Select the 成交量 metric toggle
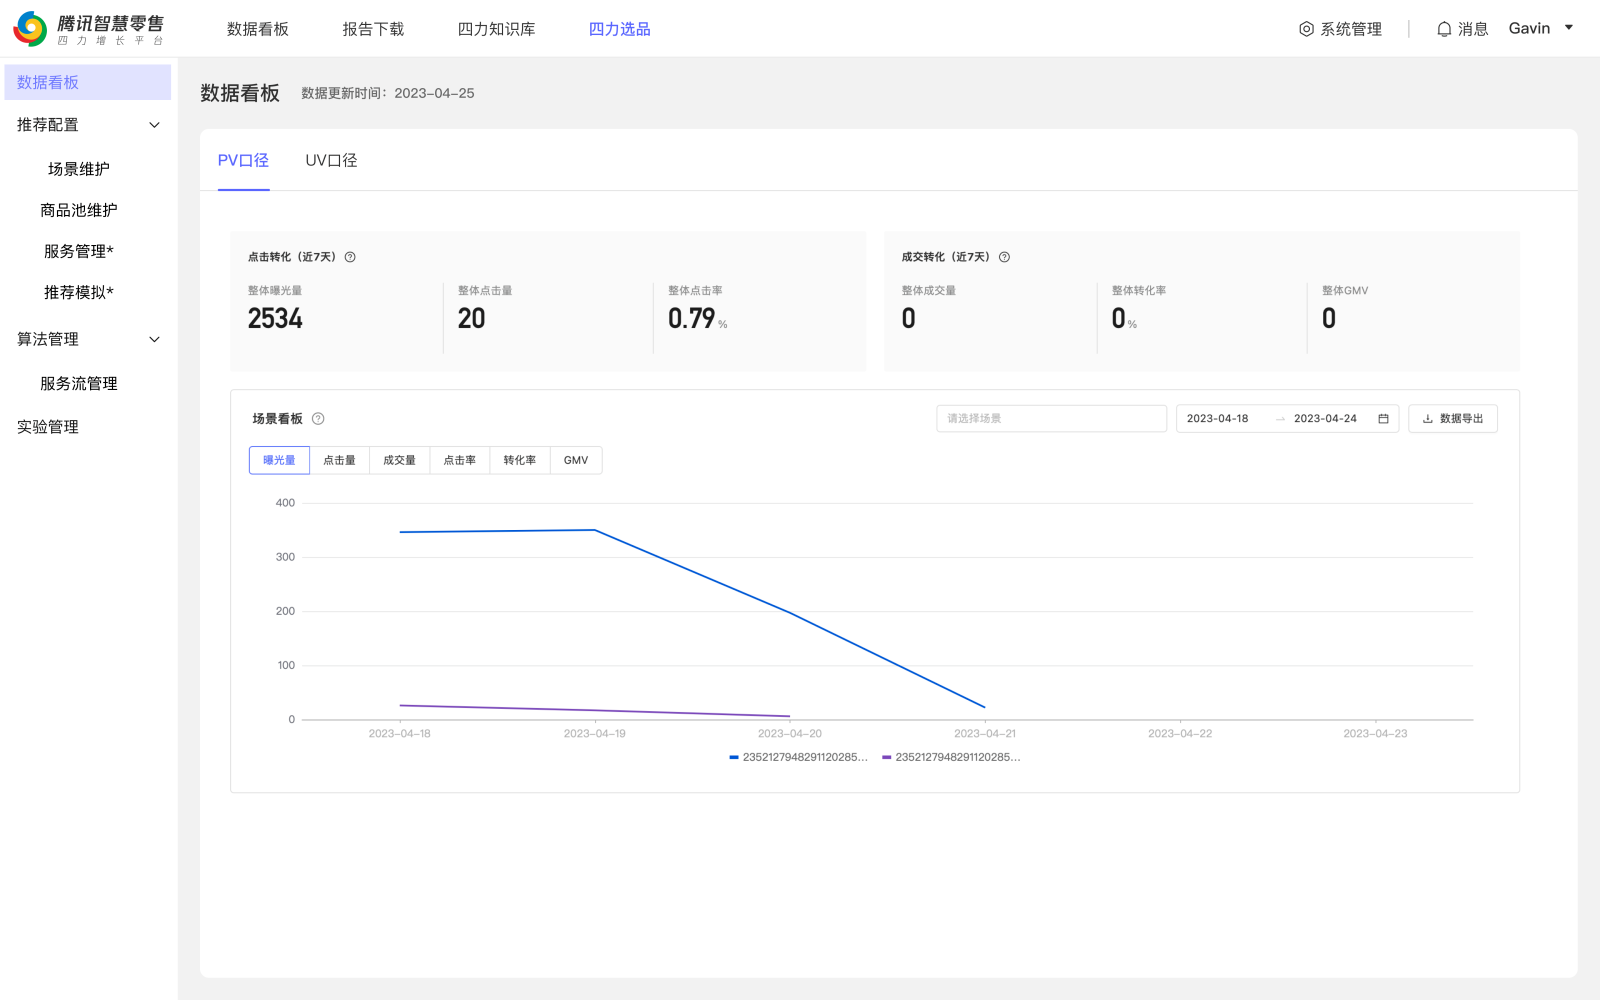This screenshot has width=1600, height=1000. tap(399, 460)
